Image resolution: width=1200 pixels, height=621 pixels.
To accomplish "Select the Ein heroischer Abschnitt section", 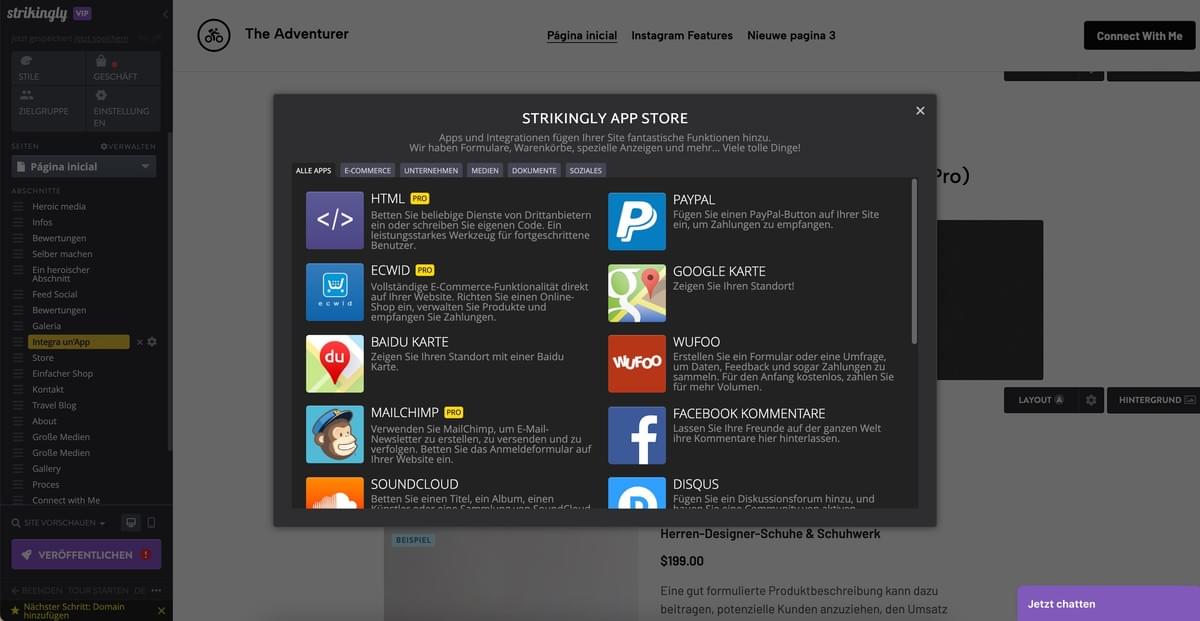I will coord(61,274).
